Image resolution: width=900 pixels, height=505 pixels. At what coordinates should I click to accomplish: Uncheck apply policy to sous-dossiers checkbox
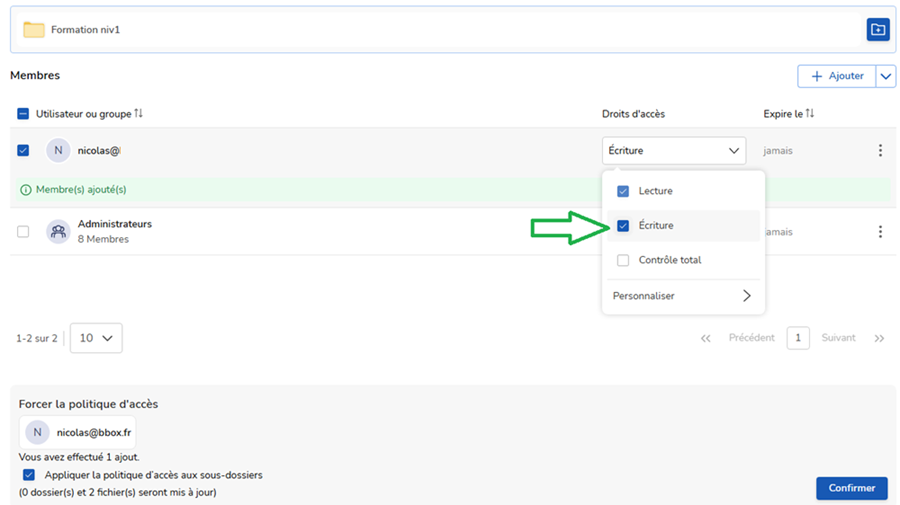[28, 475]
